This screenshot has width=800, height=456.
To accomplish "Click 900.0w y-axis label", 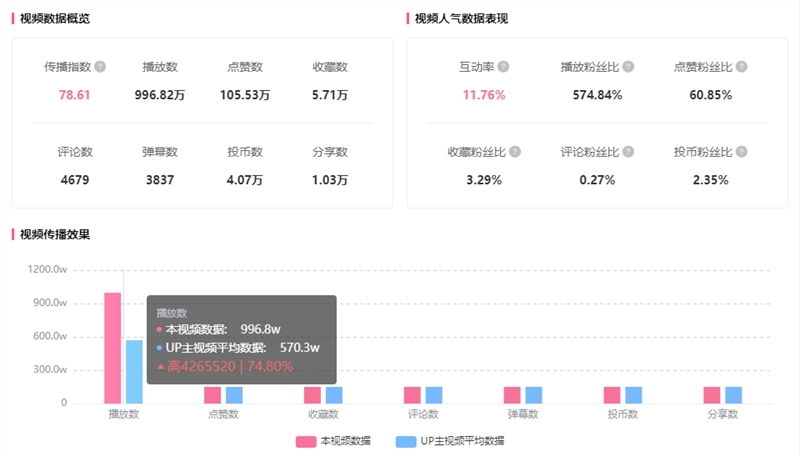I will pyautogui.click(x=50, y=303).
